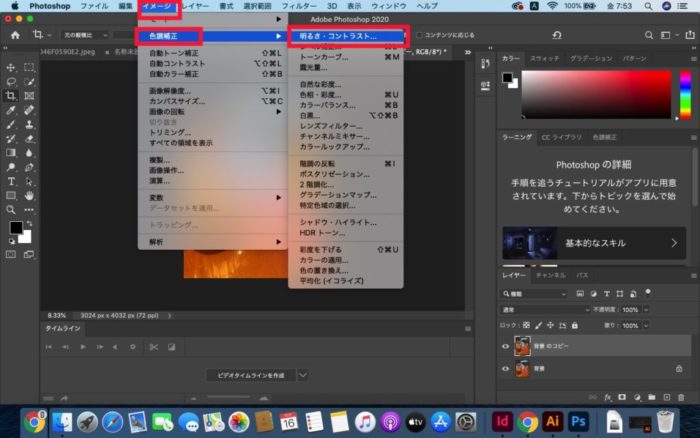The width and height of the screenshot is (700, 438).
Task: Select the Type tool
Action: tap(11, 182)
